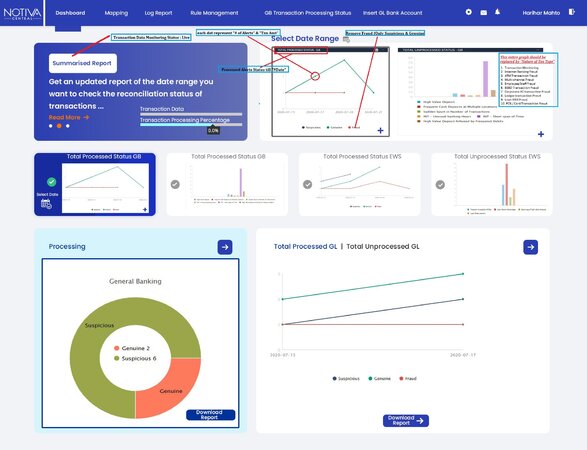587x450 pixels.
Task: Expand Total Processed Status GB chart plus icon
Action: coord(380,130)
